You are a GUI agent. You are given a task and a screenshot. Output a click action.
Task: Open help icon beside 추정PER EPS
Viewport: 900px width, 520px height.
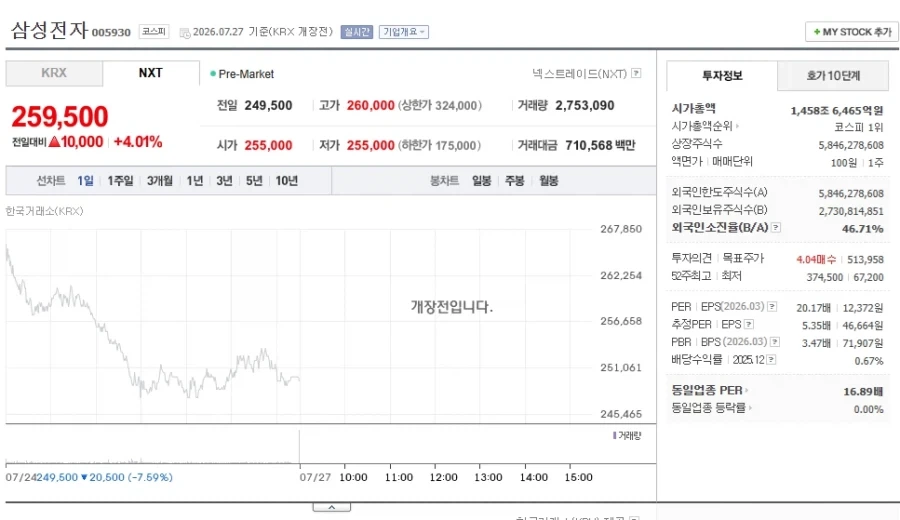pyautogui.click(x=749, y=324)
